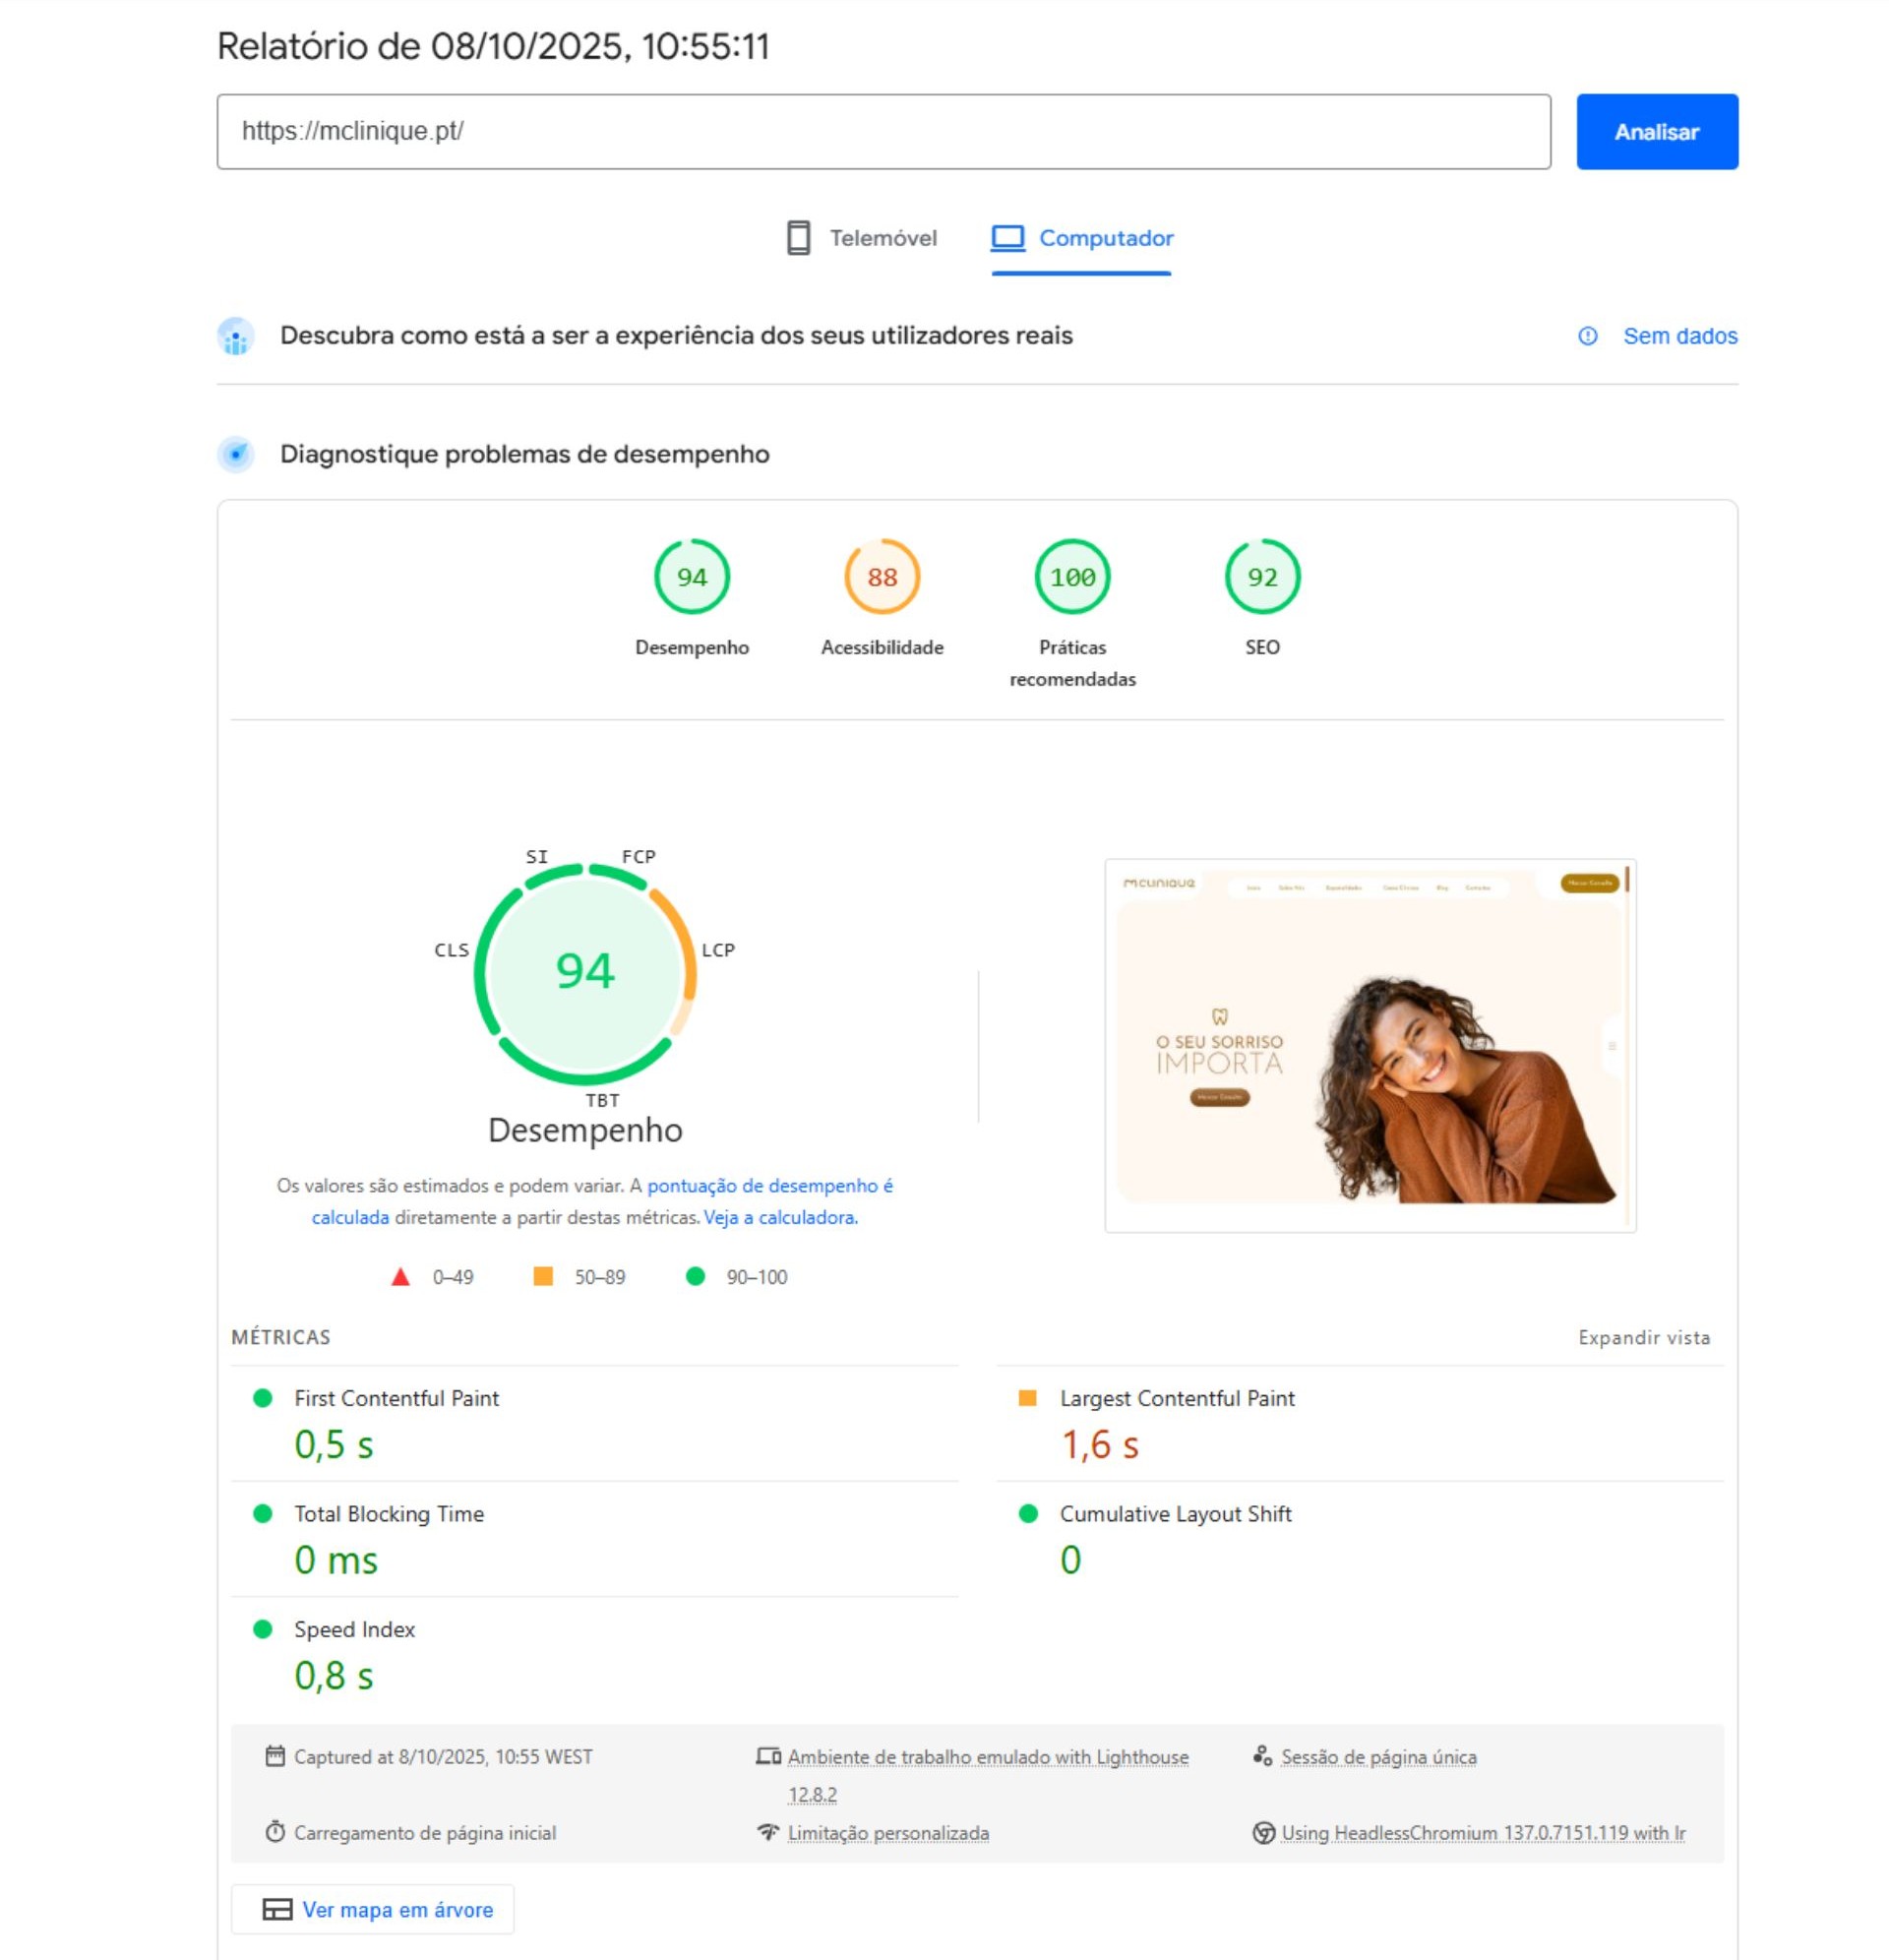
Task: Click the mclinique website screenshot thumbnail
Action: click(1369, 1045)
